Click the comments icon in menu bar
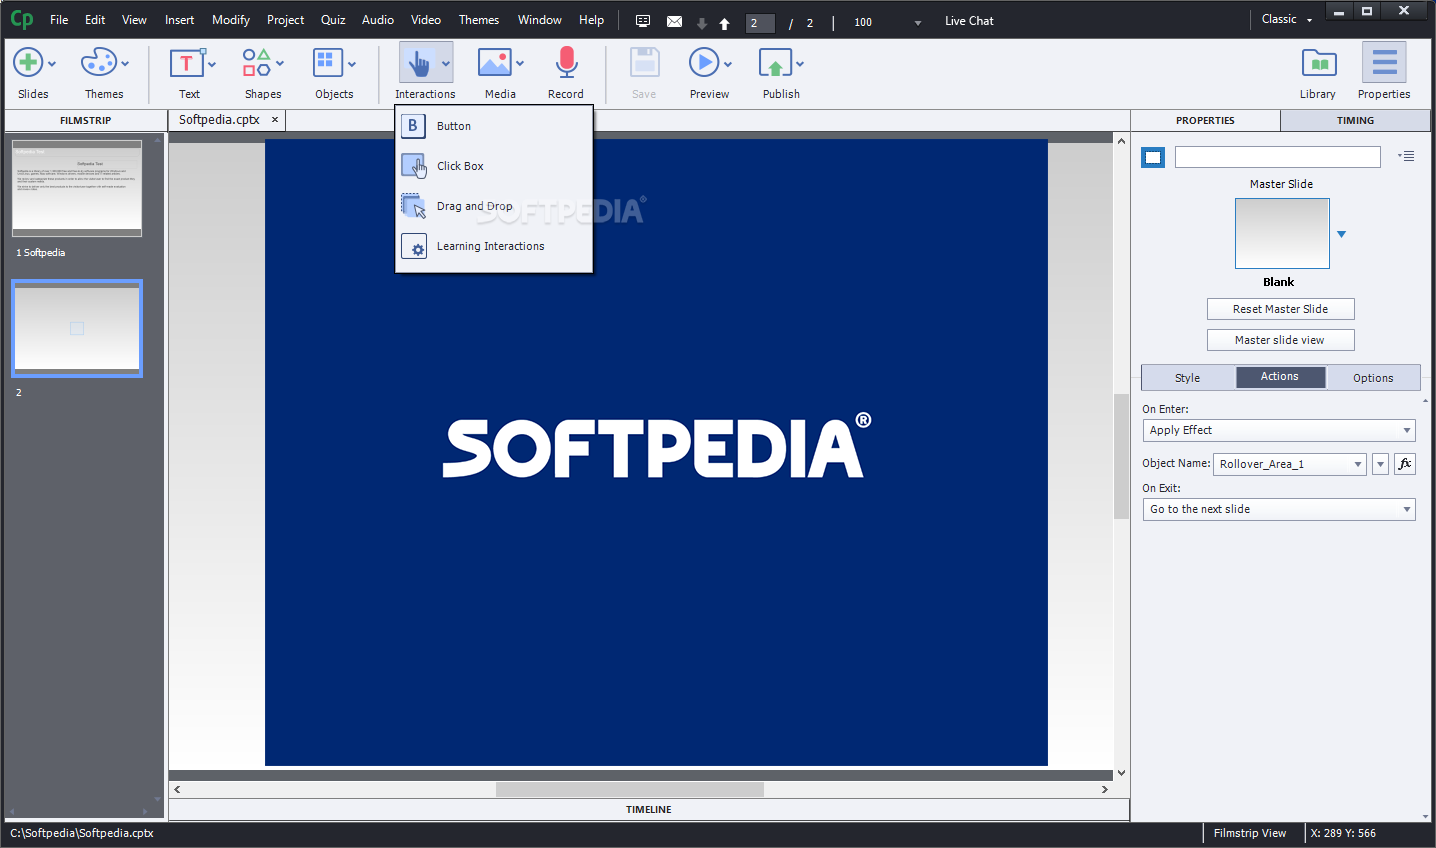The width and height of the screenshot is (1436, 848). (643, 21)
